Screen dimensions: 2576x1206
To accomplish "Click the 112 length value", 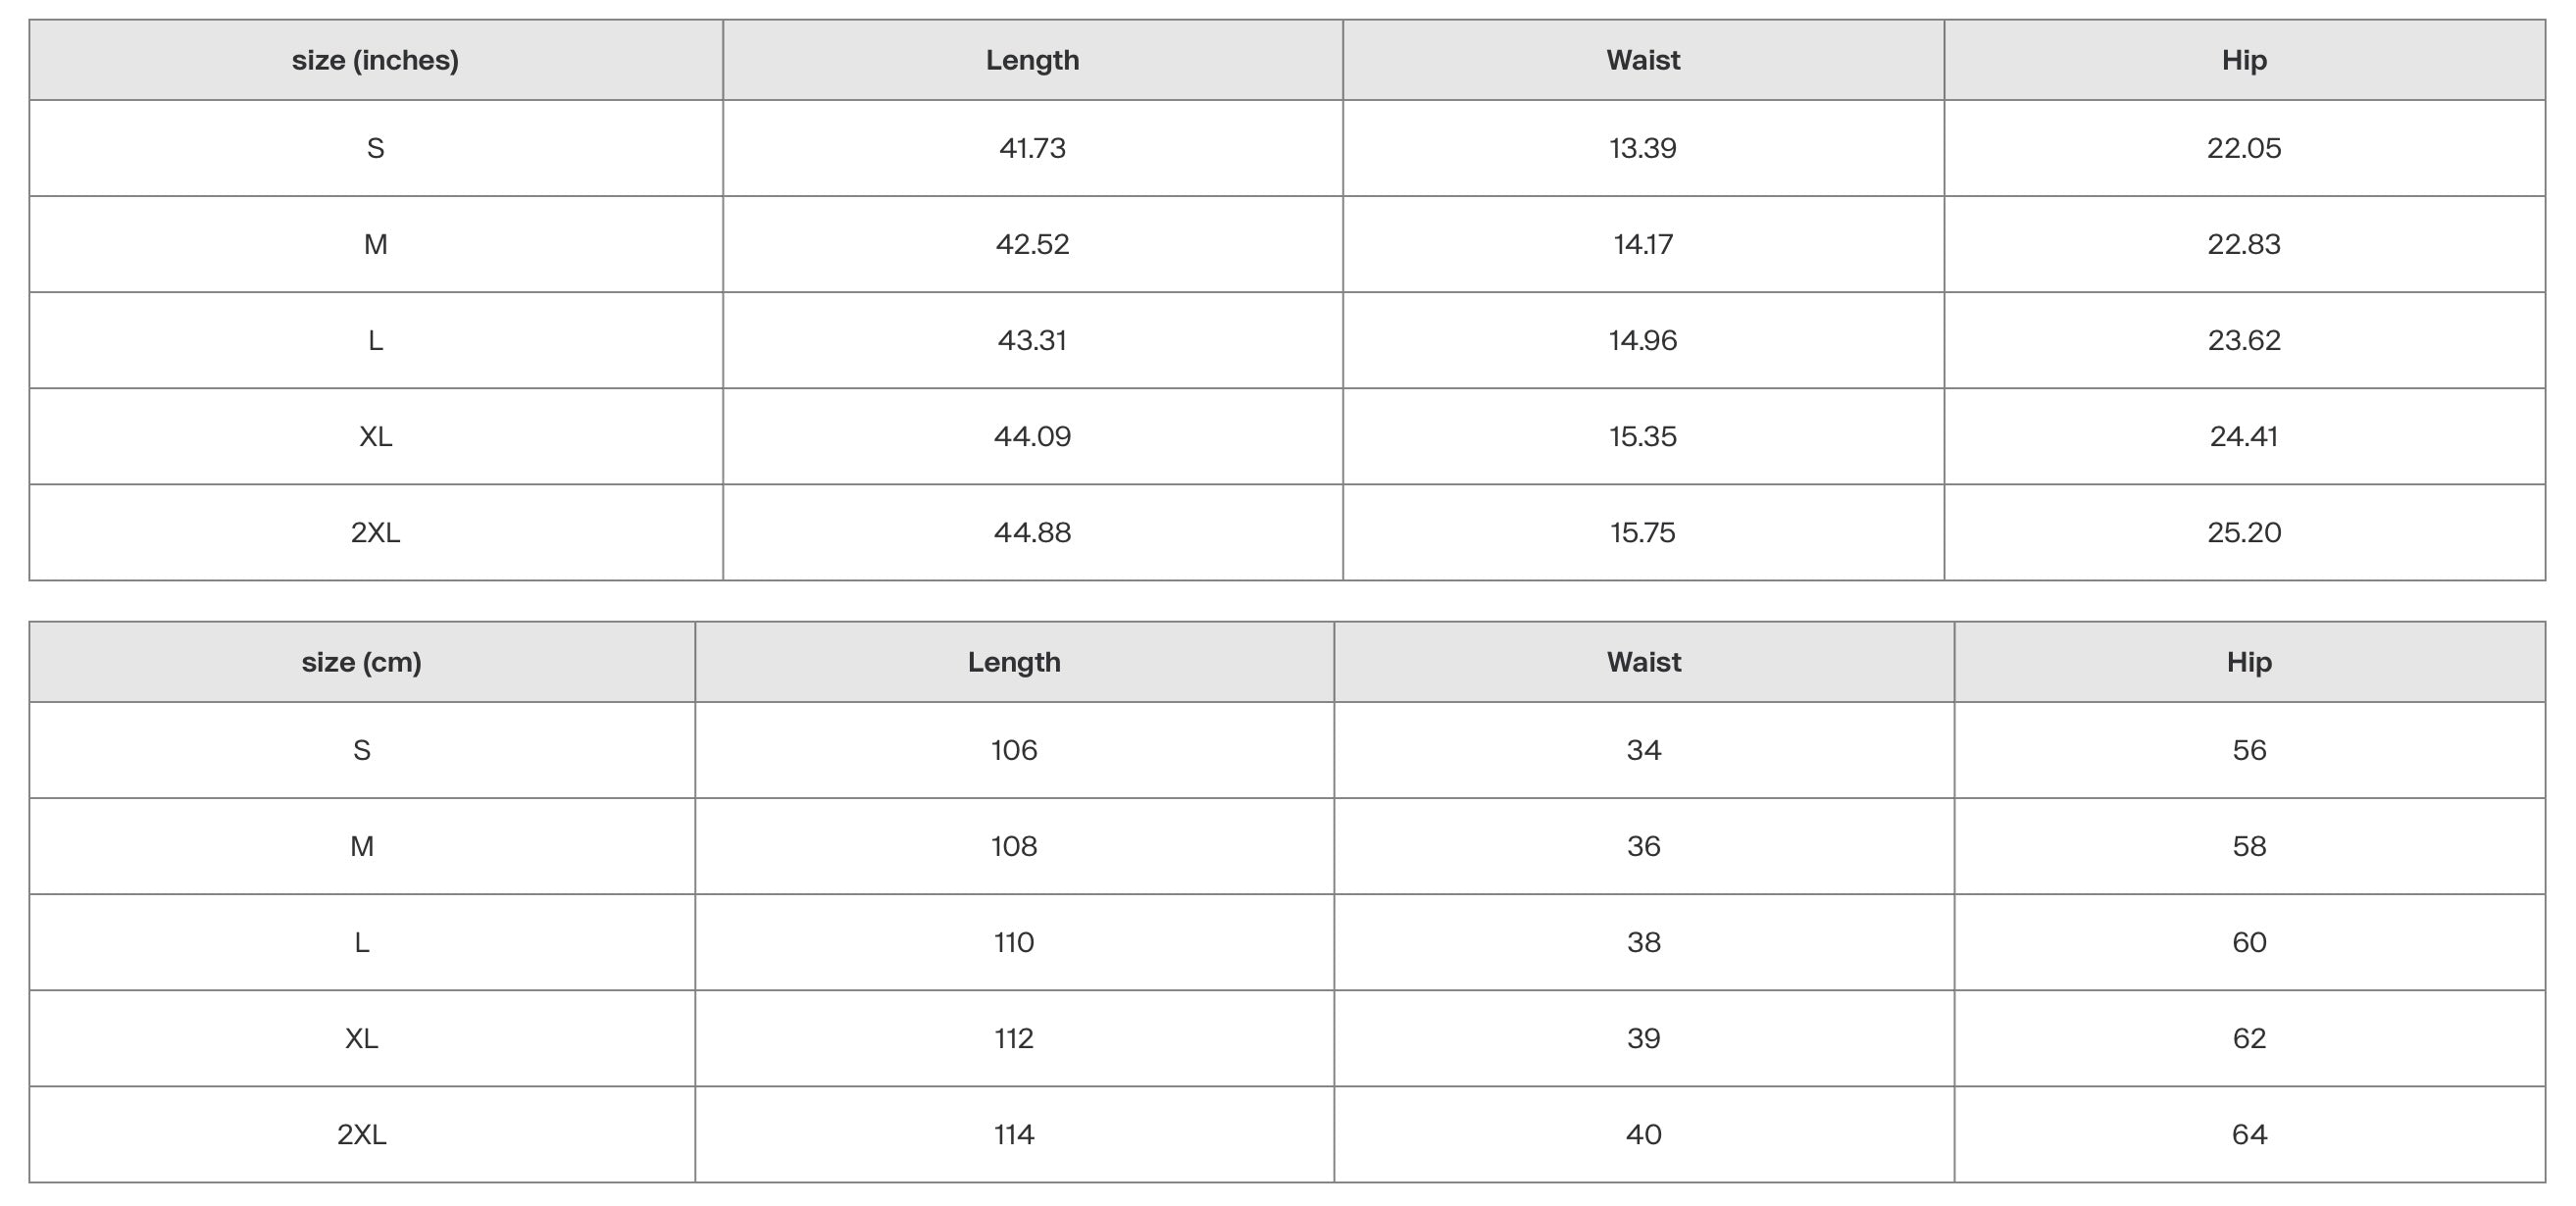I will point(1014,1038).
